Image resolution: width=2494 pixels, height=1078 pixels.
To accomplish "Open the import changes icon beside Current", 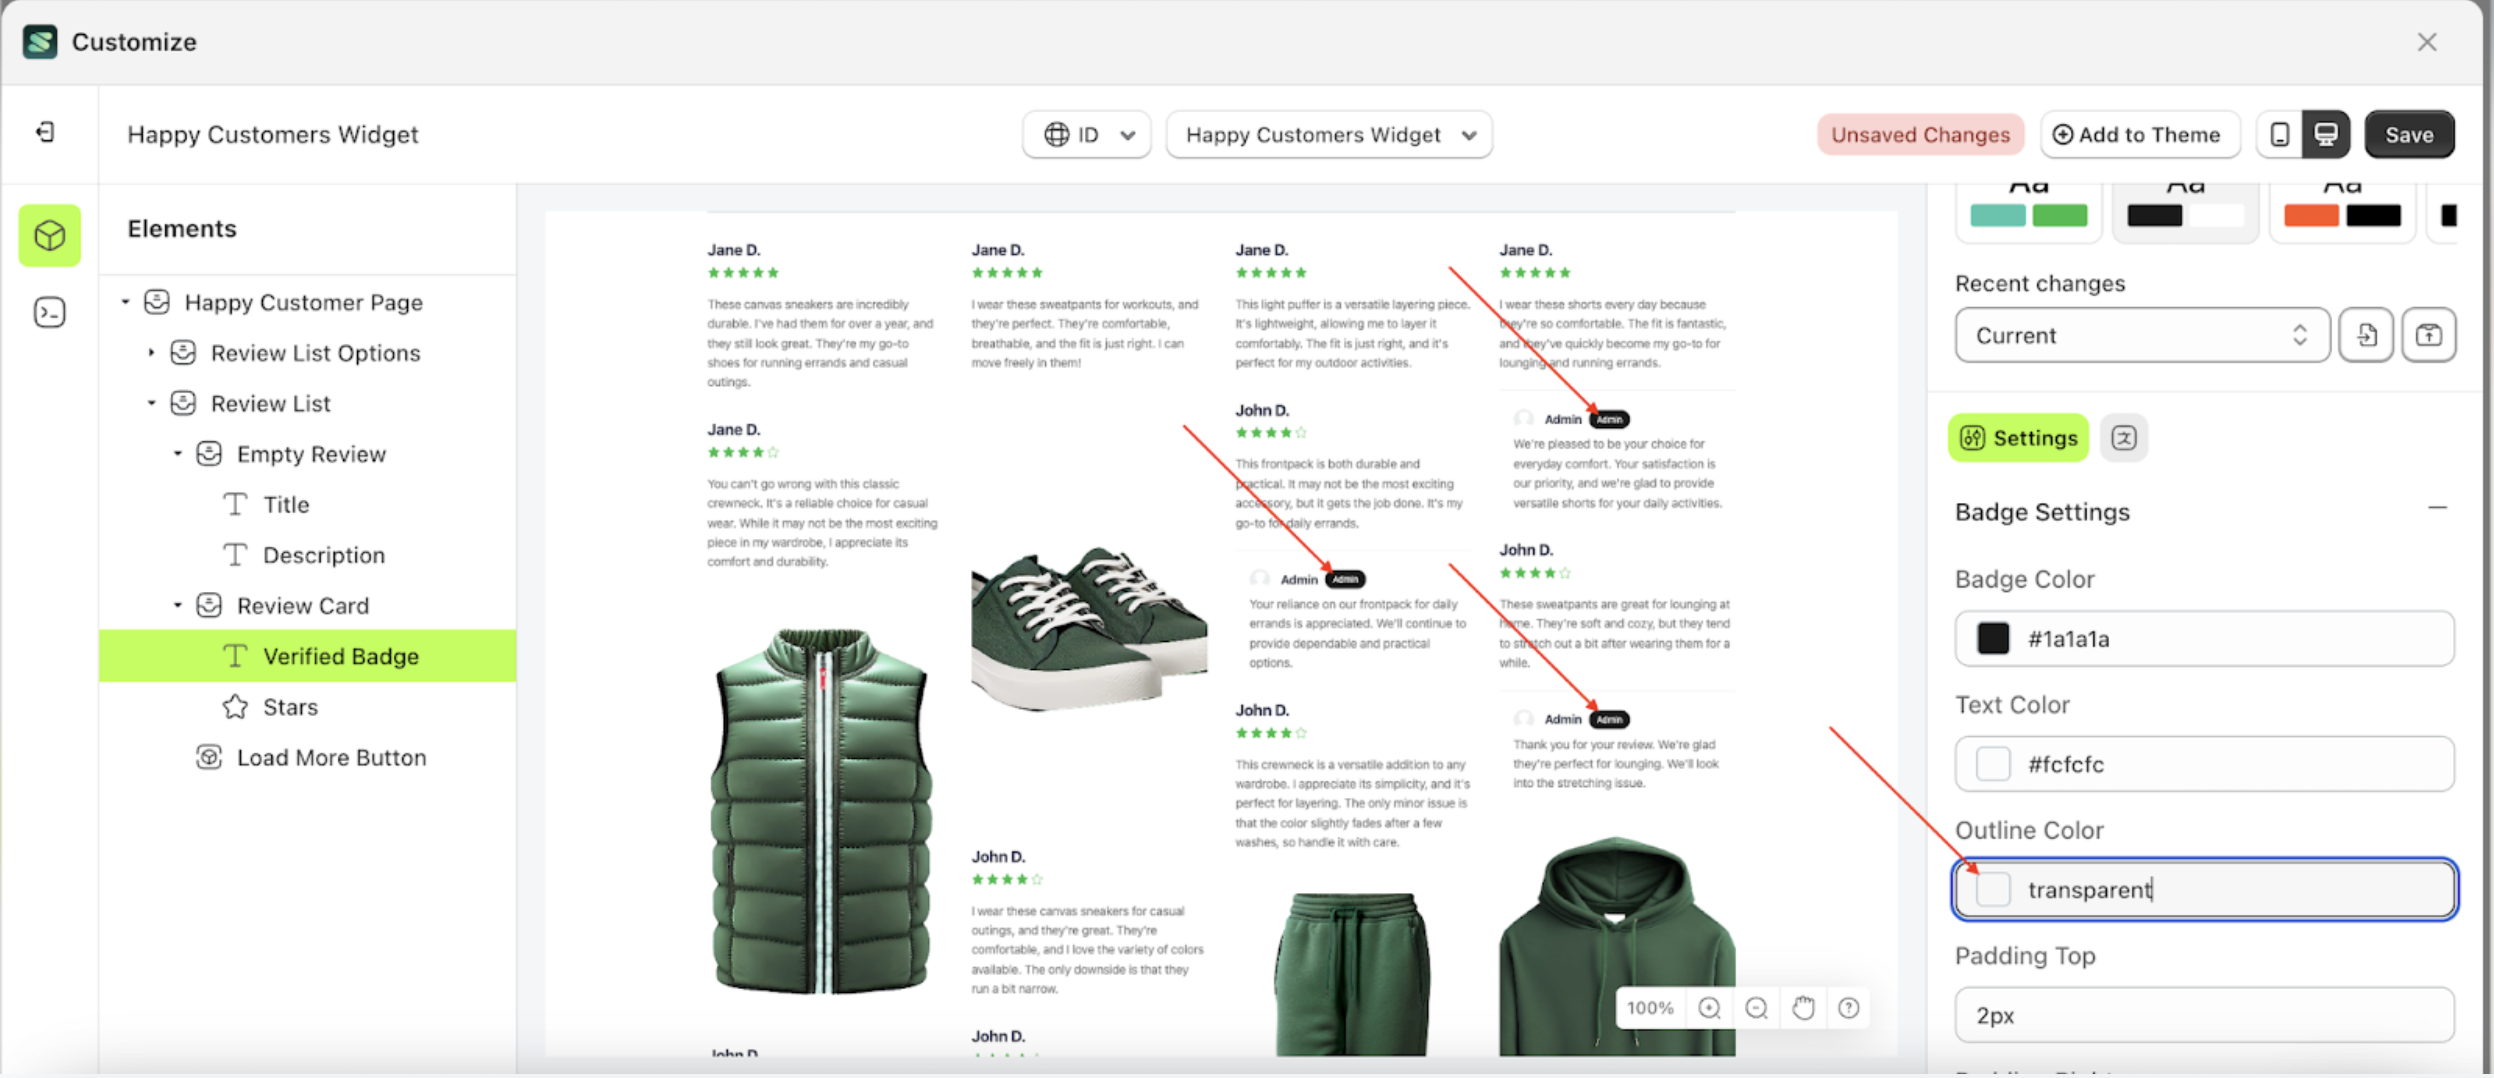I will tap(2365, 335).
